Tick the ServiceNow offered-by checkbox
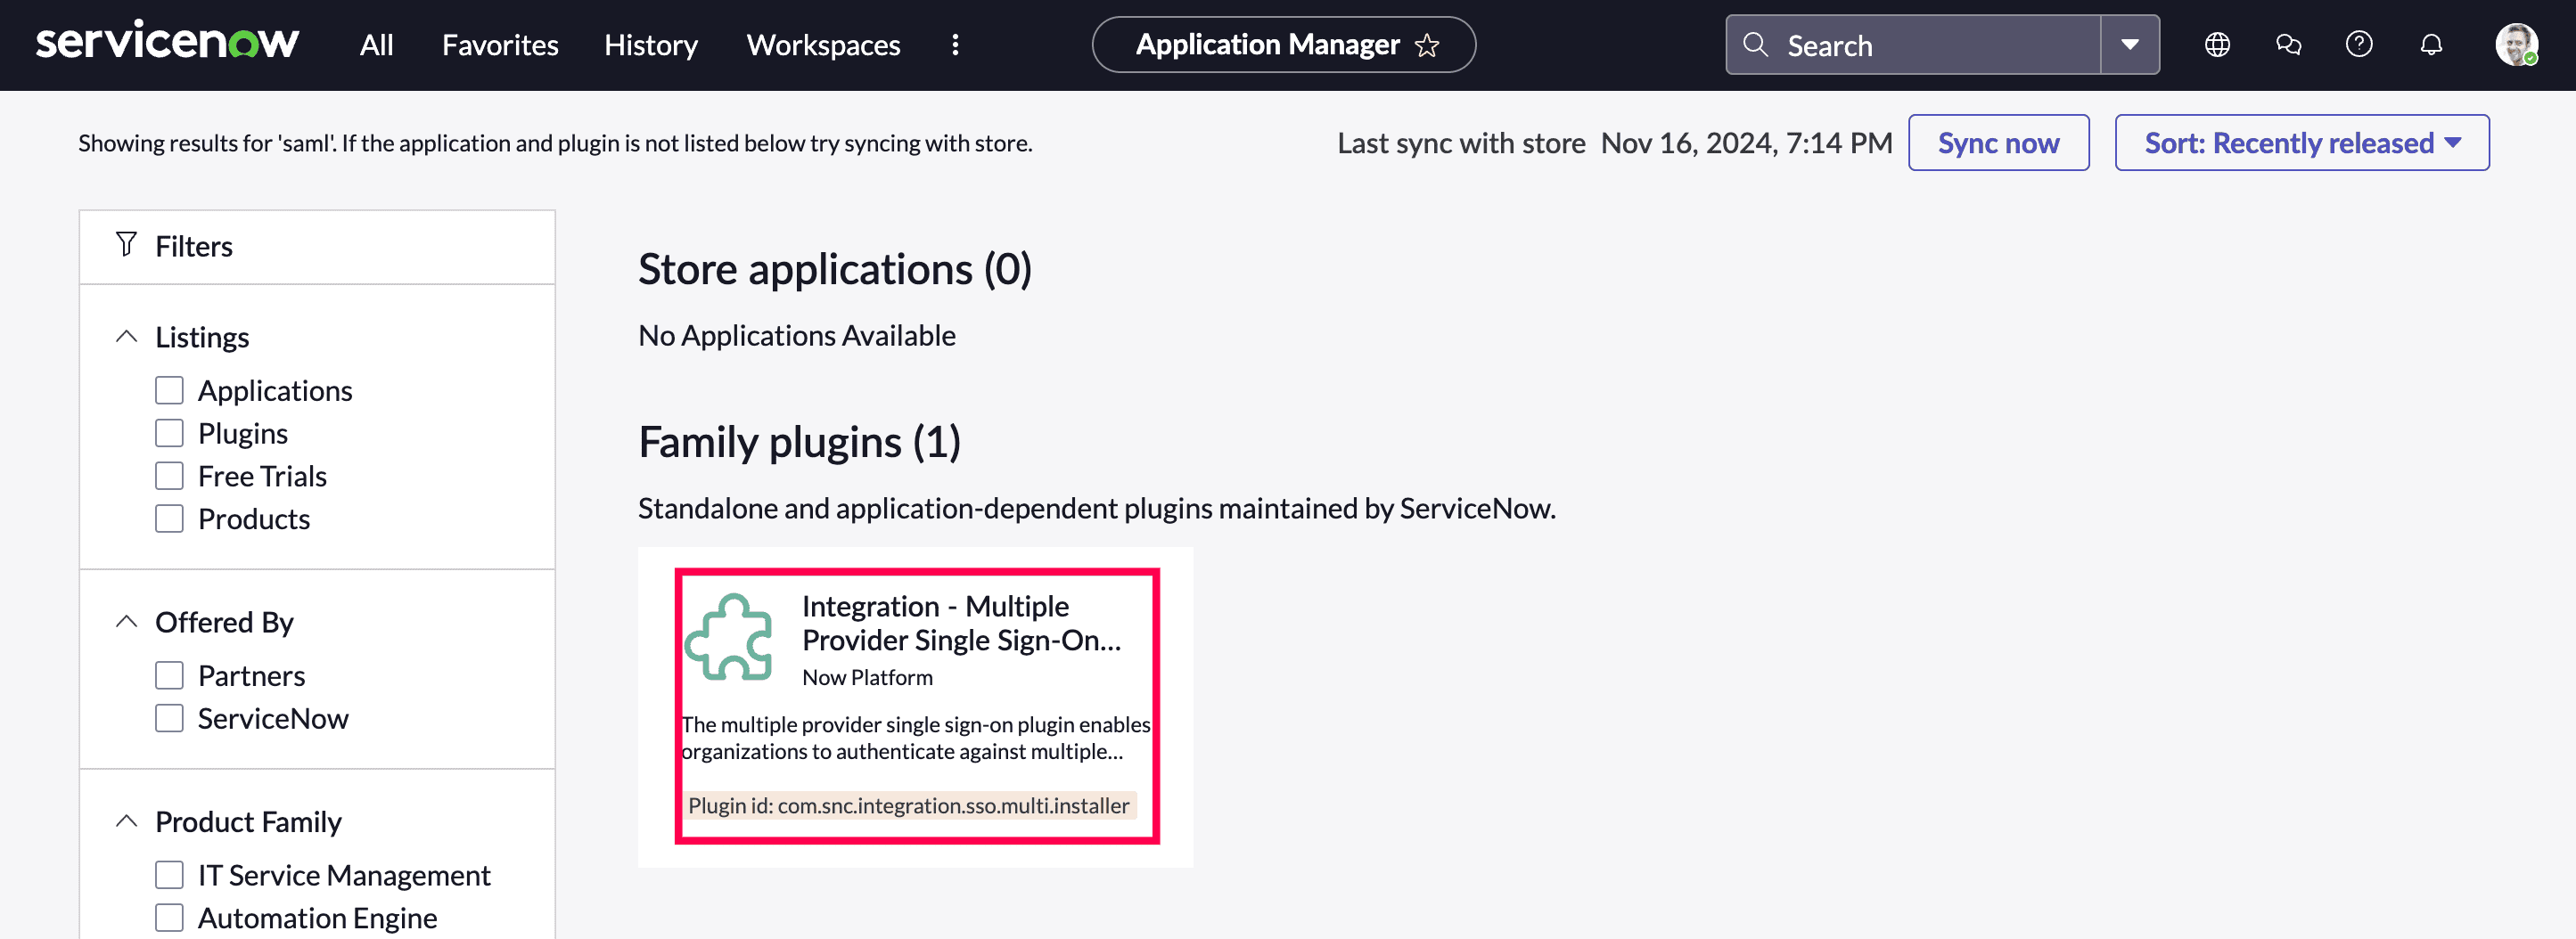Screen dimensions: 2576x939 pos(169,718)
